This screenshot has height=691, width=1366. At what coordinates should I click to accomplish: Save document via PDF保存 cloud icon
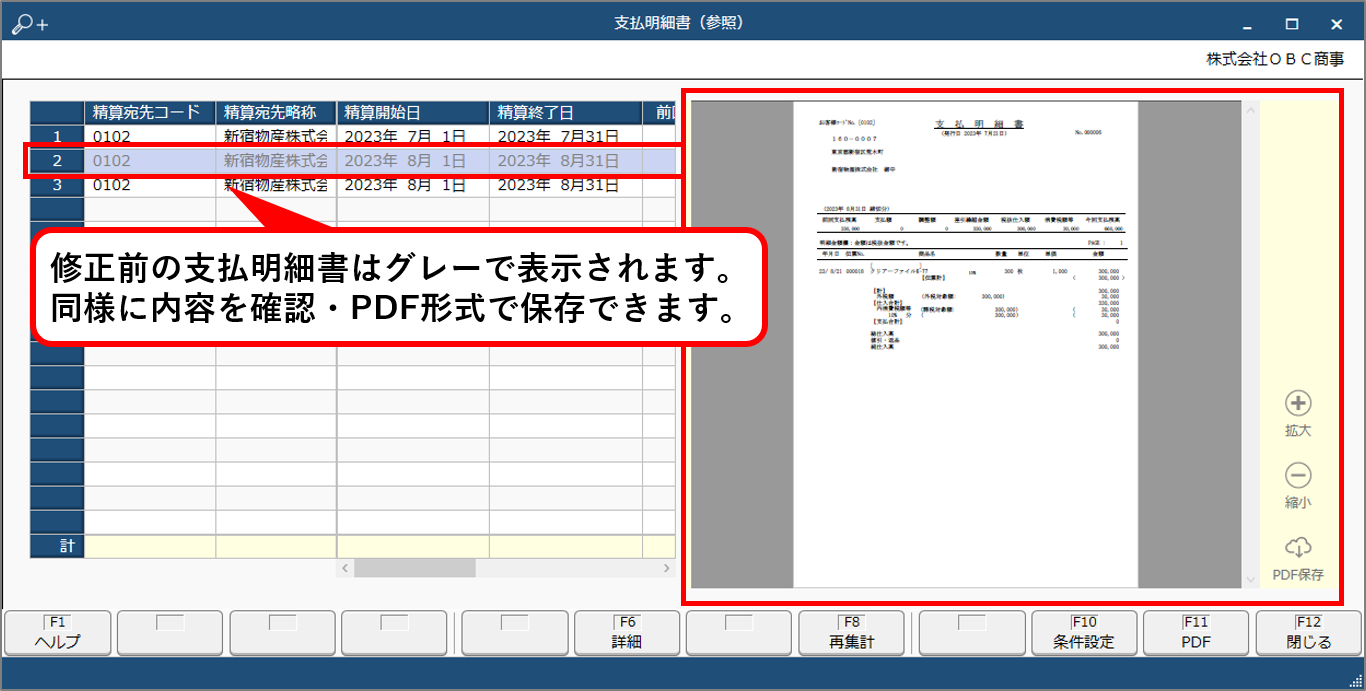pyautogui.click(x=1298, y=547)
